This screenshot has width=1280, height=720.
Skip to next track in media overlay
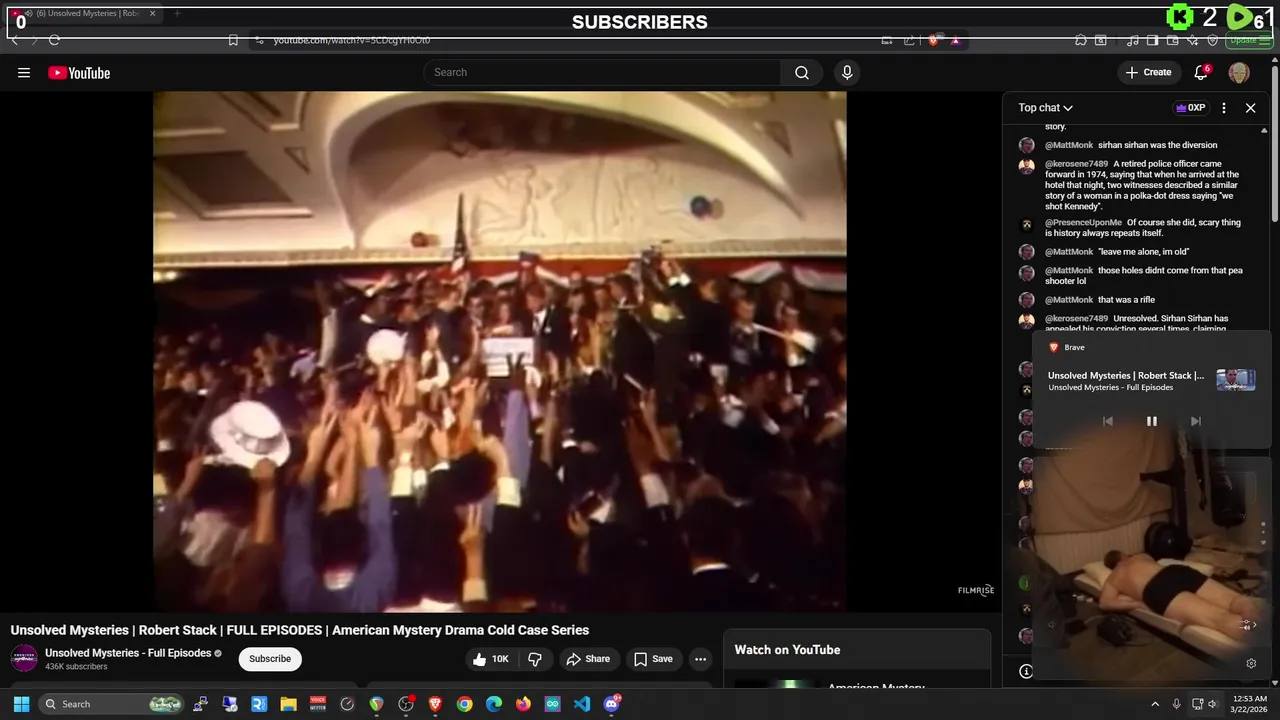point(1195,421)
